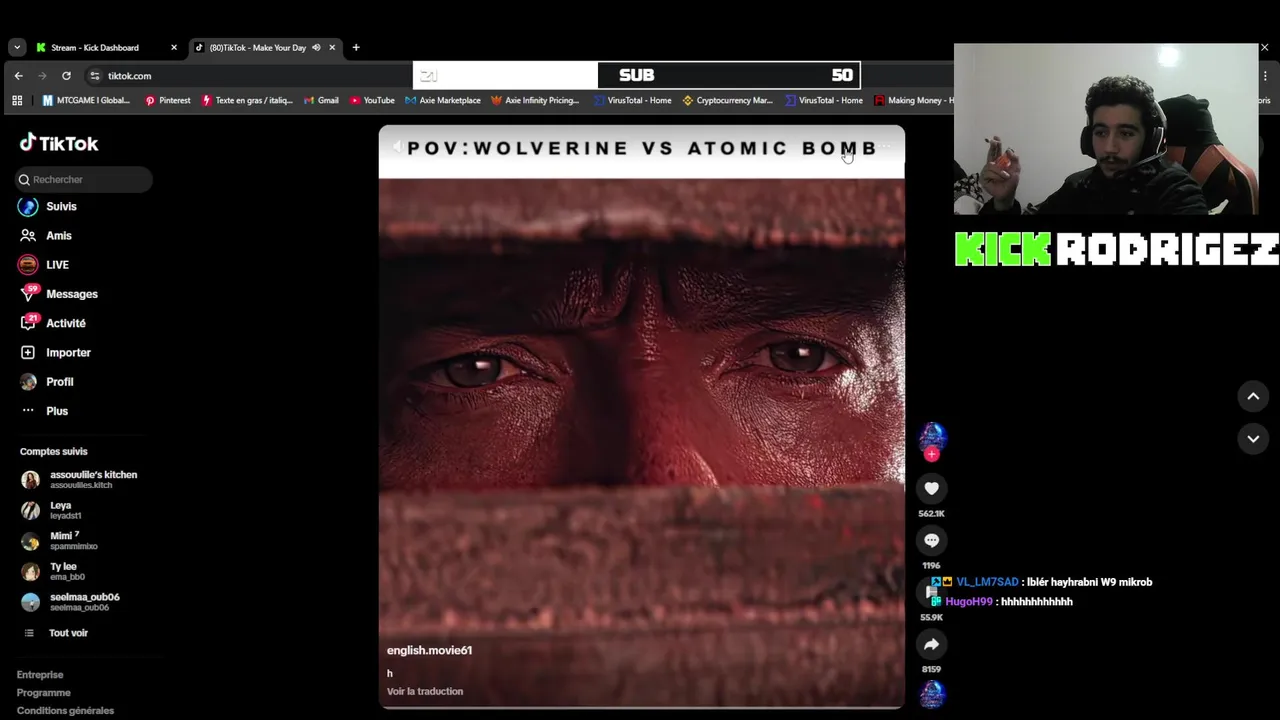Viewport: 1280px width, 720px height.
Task: Click Entreprise footer link
Action: [40, 675]
